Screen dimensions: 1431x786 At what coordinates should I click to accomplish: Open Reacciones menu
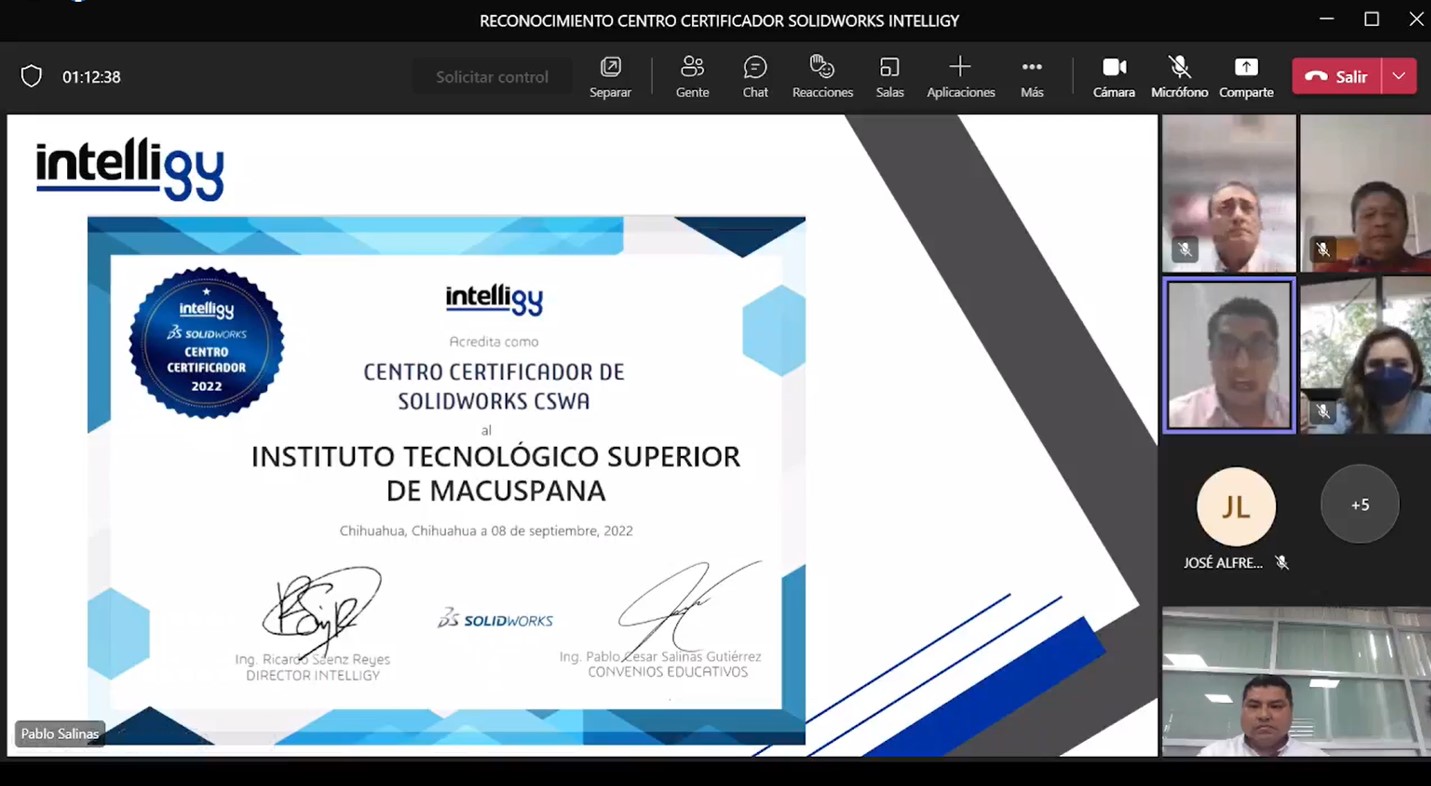[x=822, y=77]
